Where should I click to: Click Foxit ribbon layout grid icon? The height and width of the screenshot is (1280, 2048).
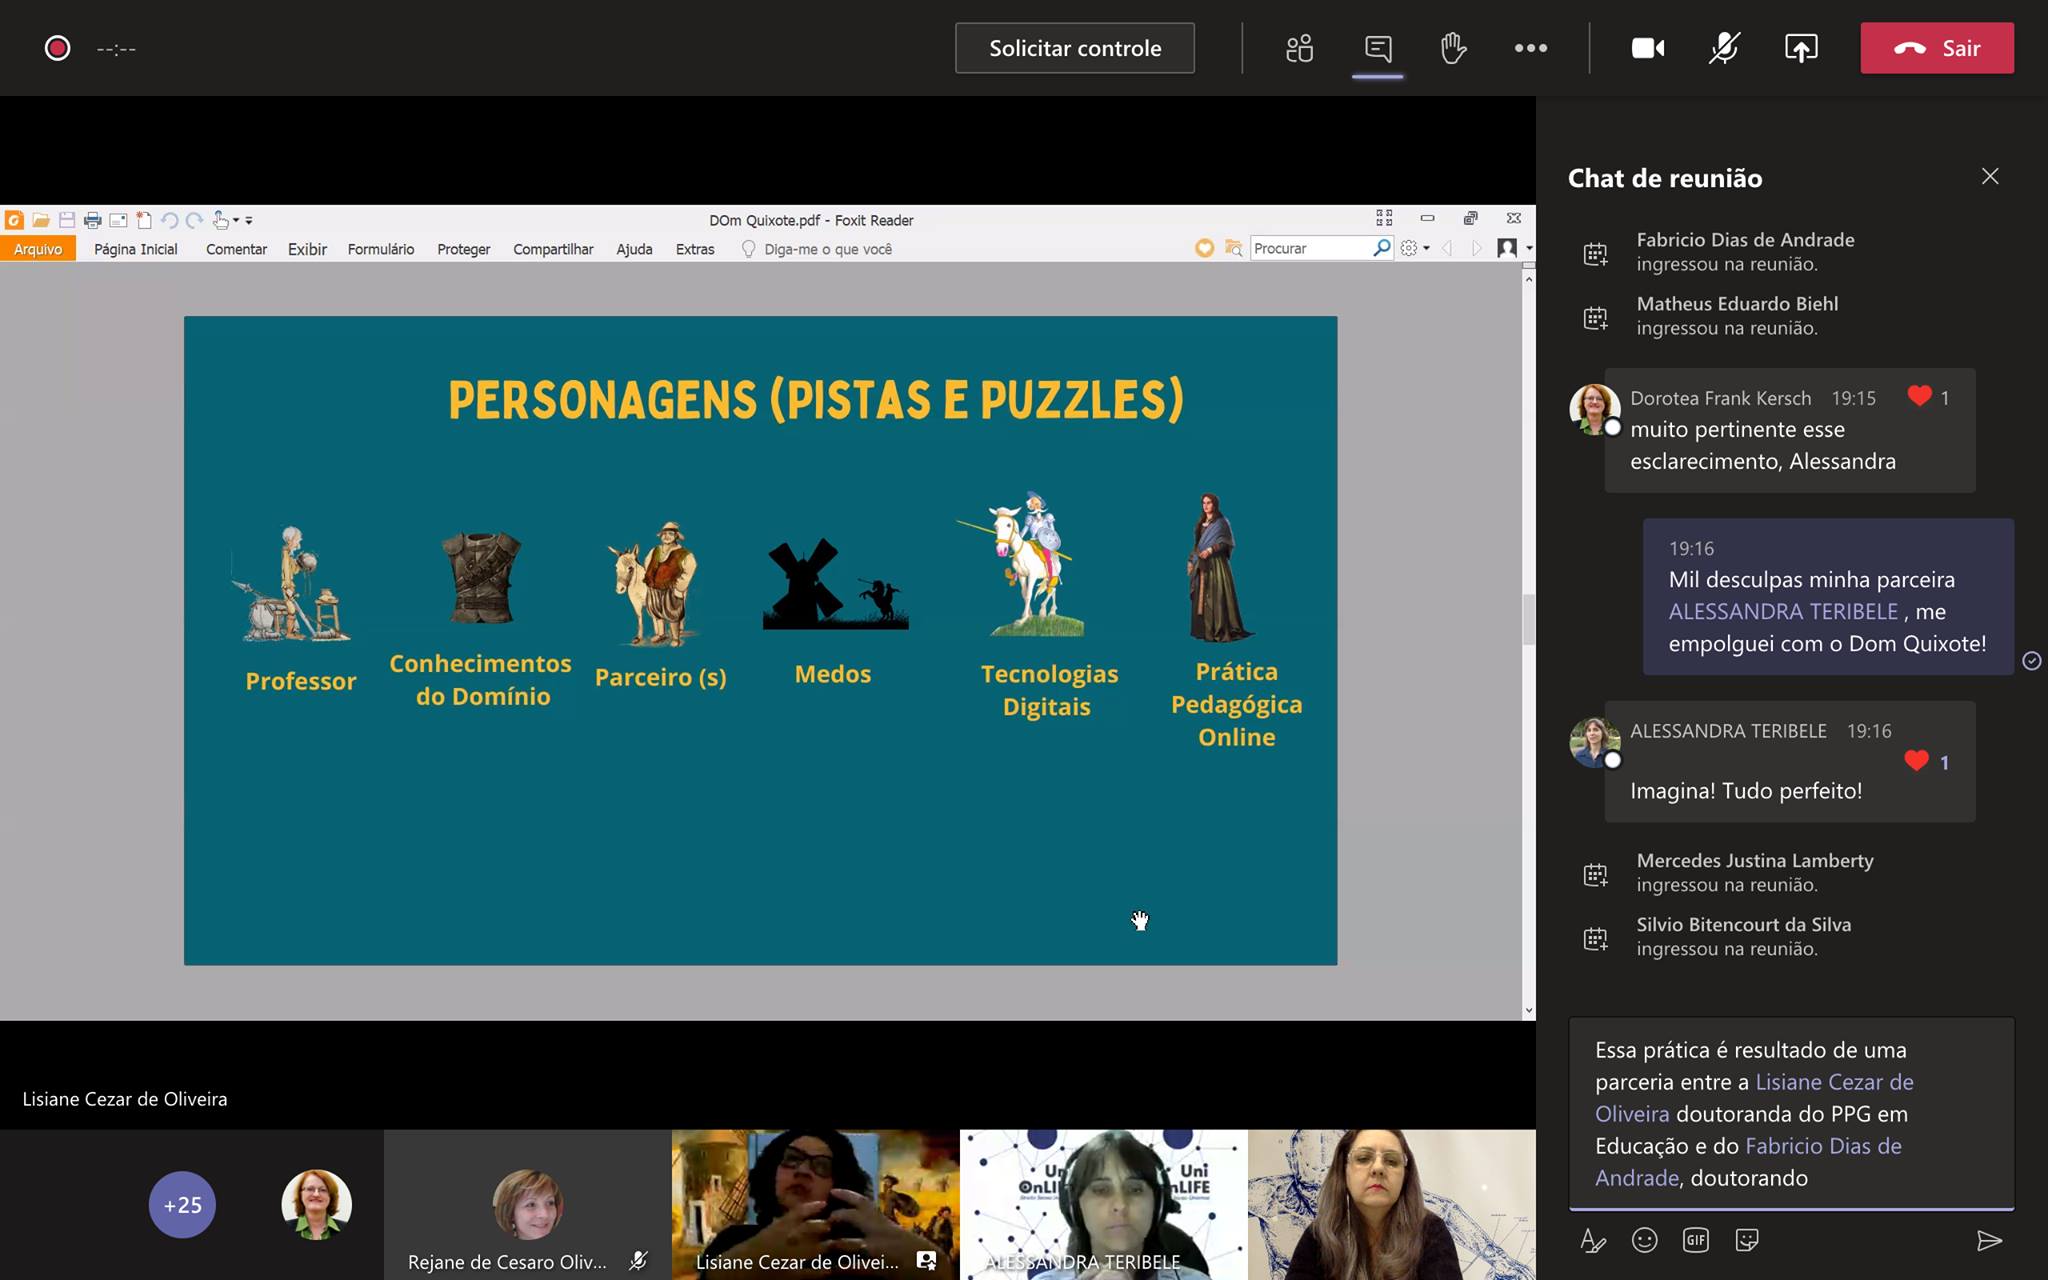tap(1384, 218)
